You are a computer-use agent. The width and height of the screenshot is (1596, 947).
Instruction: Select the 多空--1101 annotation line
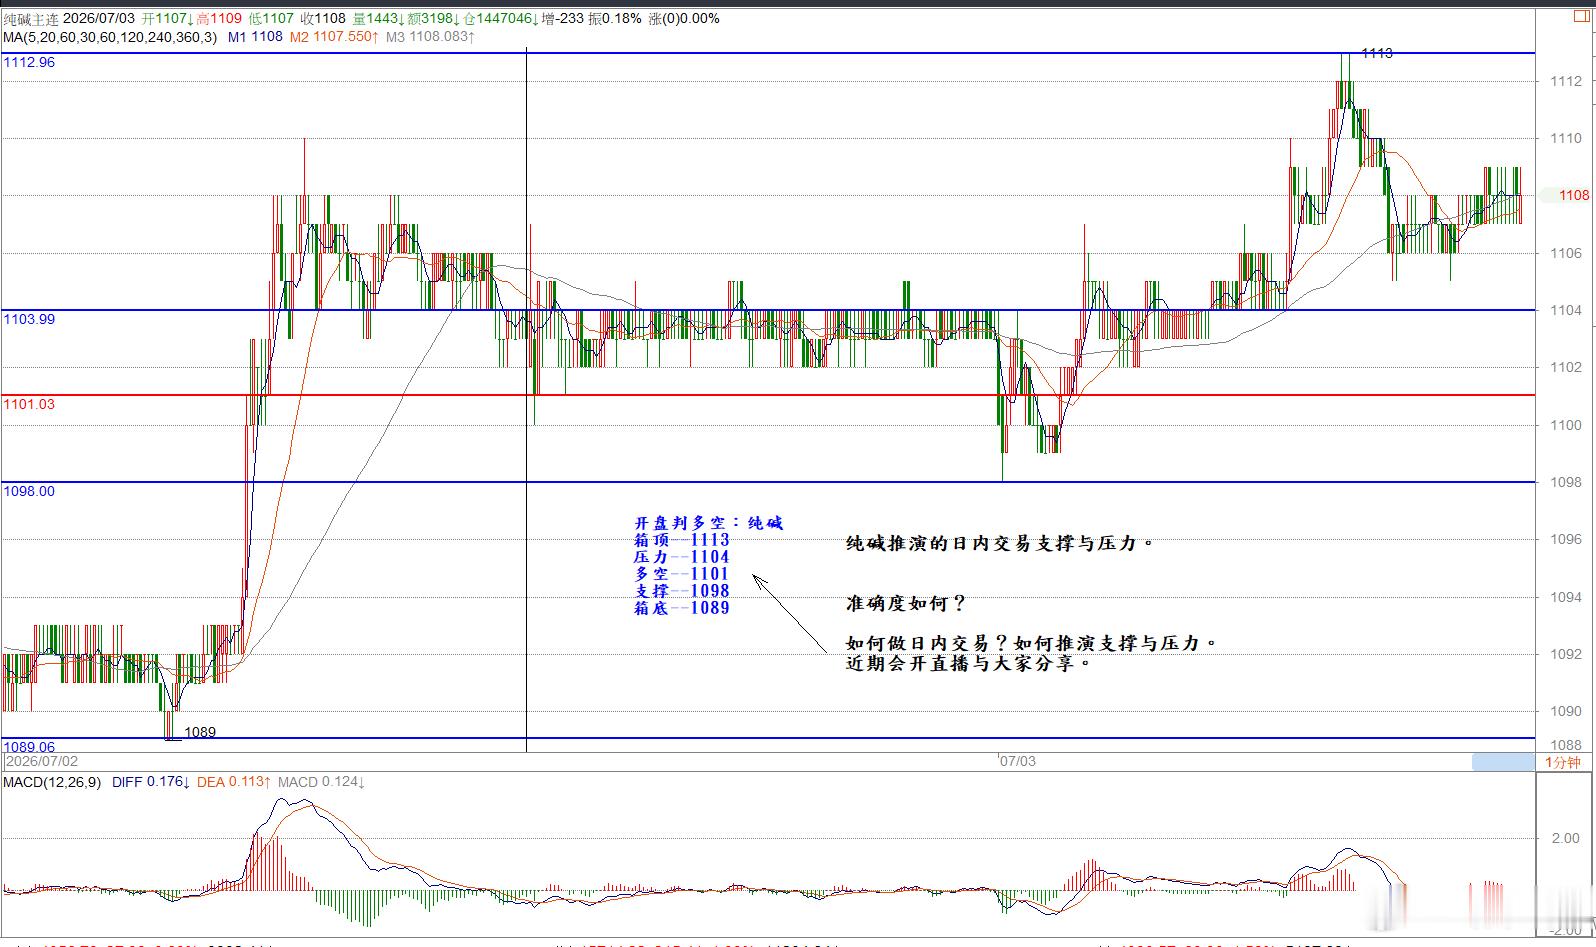coord(682,574)
